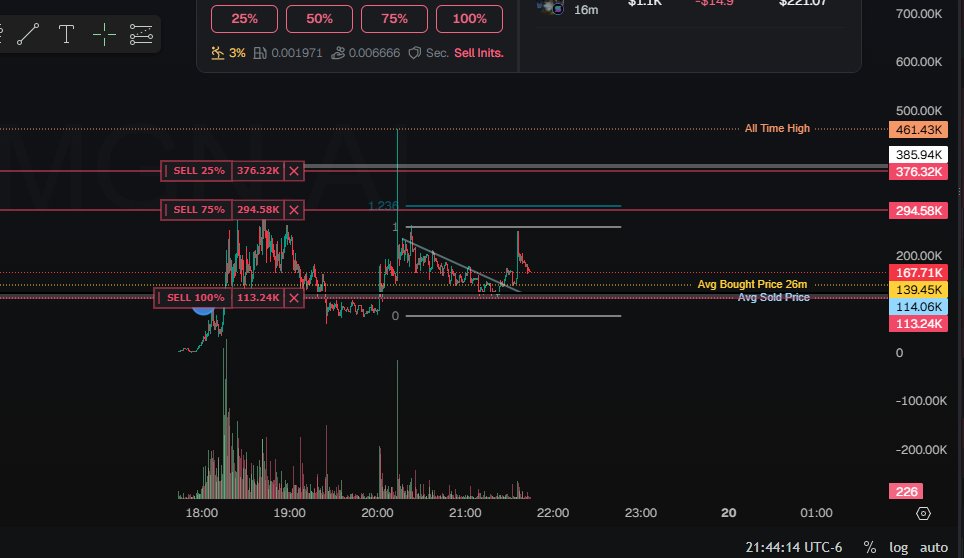The height and width of the screenshot is (558, 964).
Task: Select the trend line drawing tool
Action: (28, 34)
